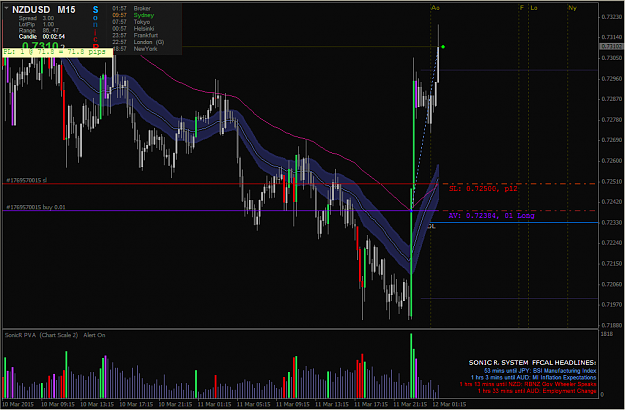
Task: Click the F session marker label
Action: click(x=522, y=8)
